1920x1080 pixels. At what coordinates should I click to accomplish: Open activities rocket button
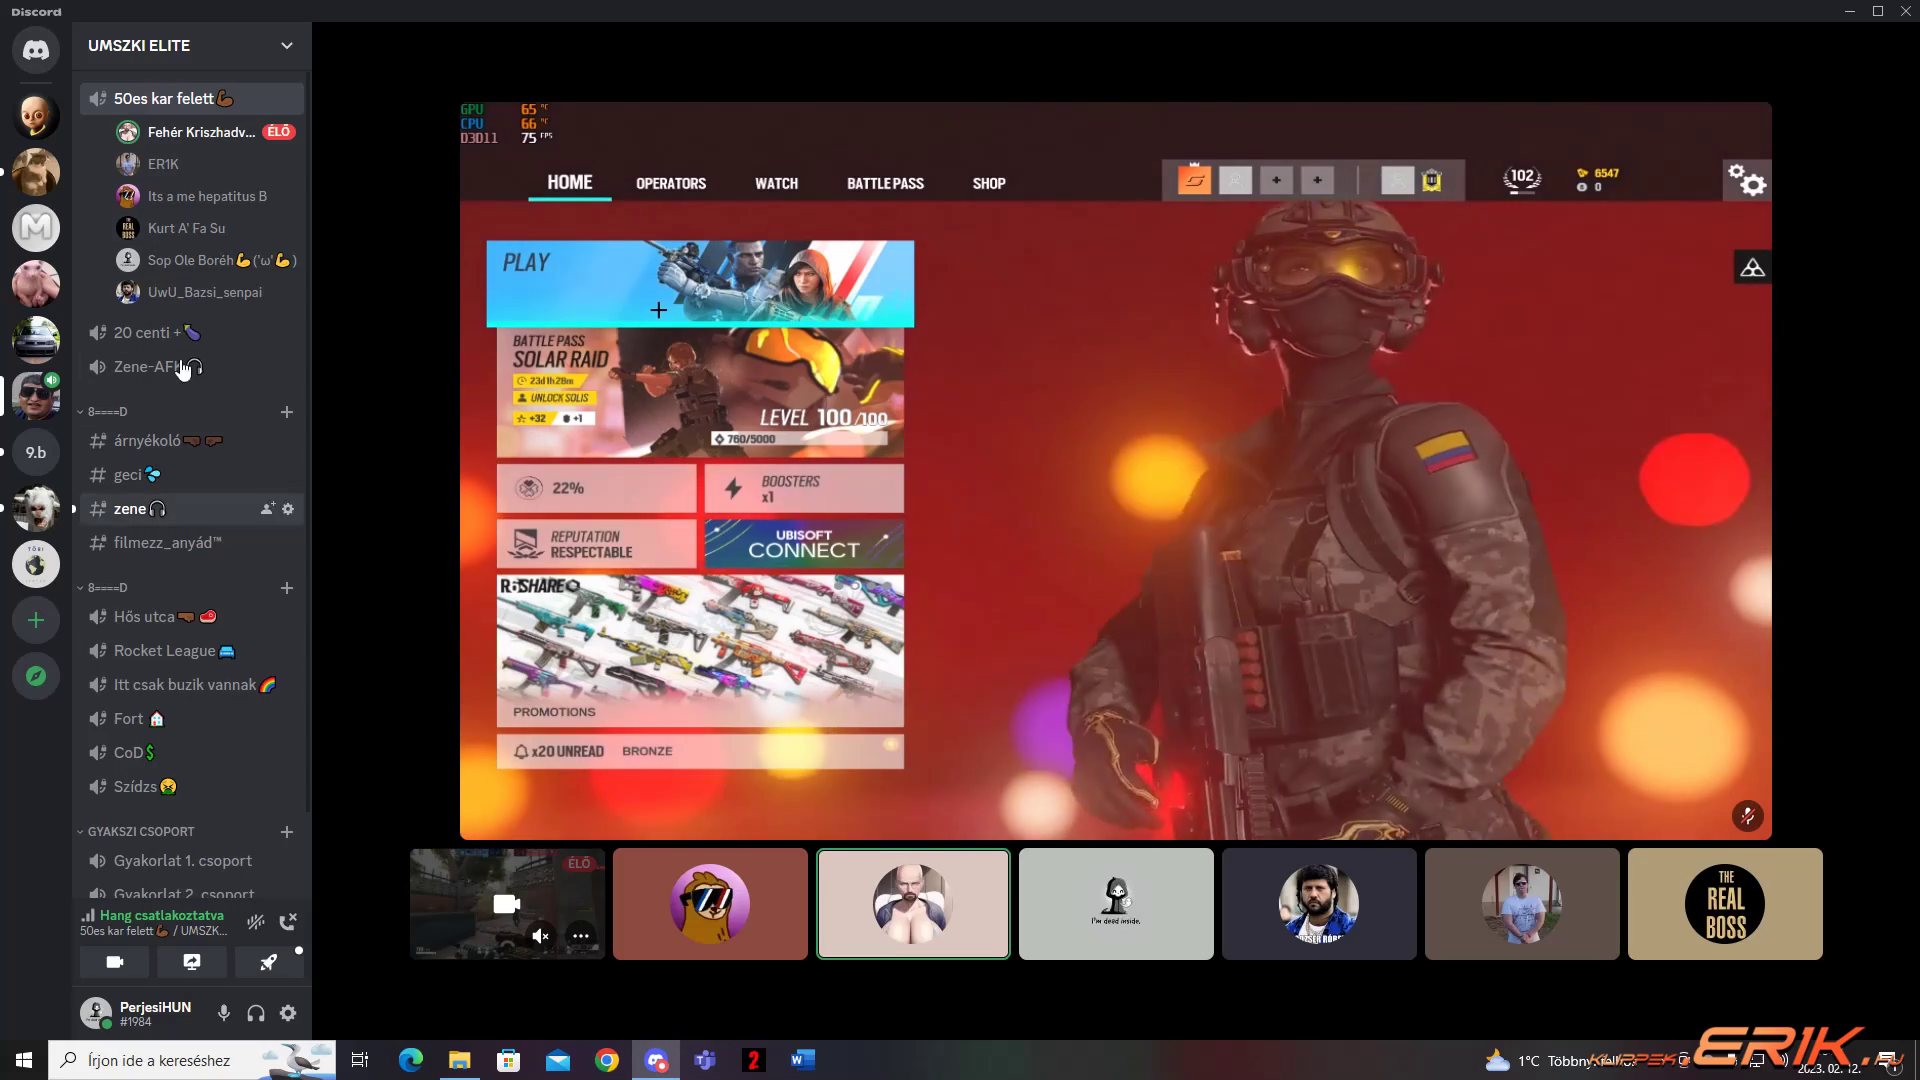coord(268,962)
